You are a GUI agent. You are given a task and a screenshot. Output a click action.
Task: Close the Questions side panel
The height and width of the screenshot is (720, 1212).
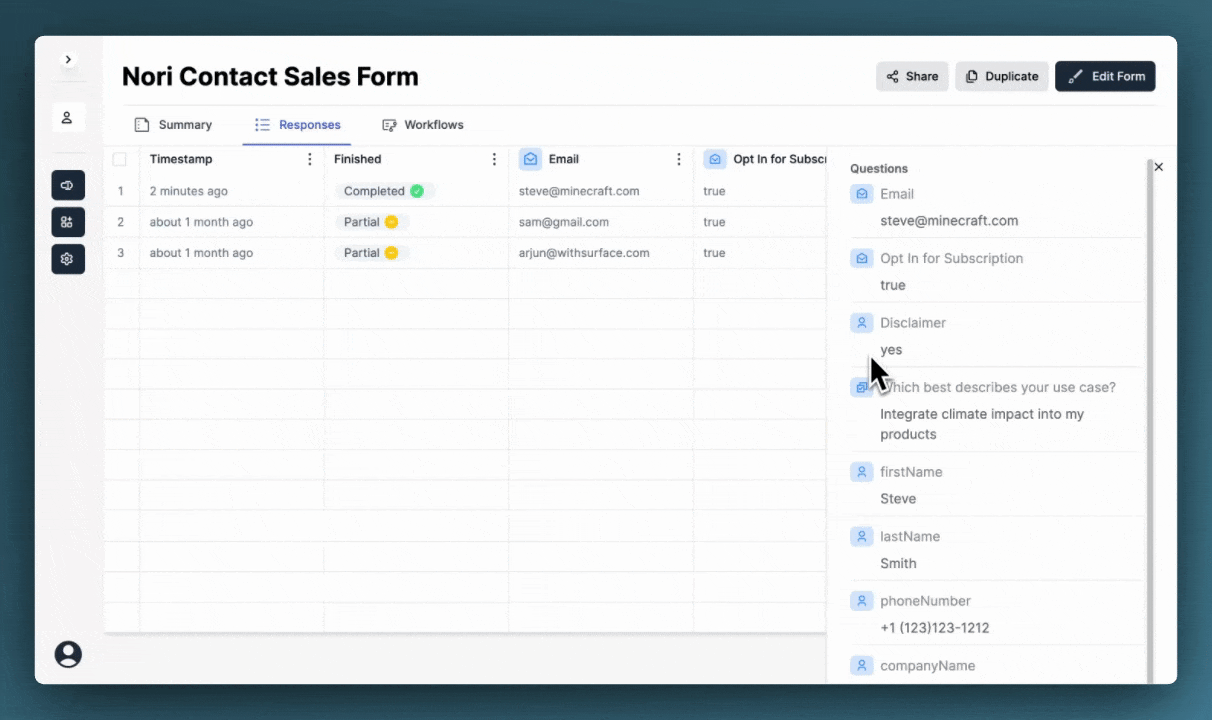(x=1159, y=167)
